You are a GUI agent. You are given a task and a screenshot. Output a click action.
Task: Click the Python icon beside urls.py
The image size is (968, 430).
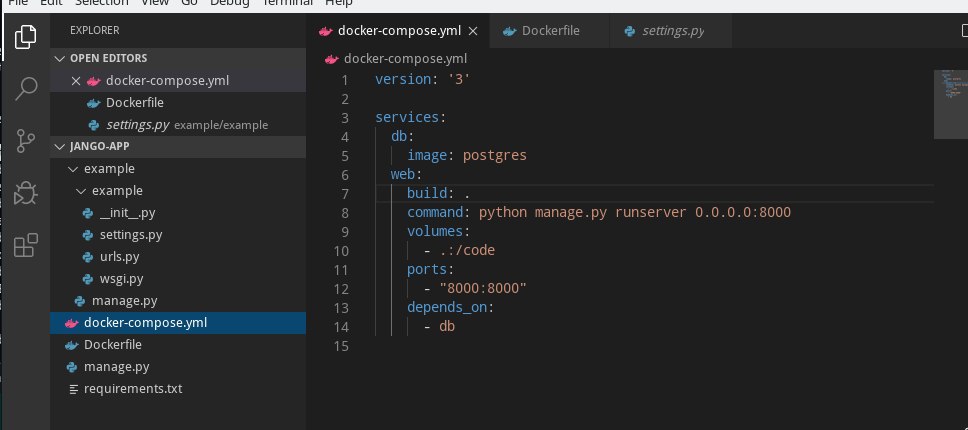(88, 257)
